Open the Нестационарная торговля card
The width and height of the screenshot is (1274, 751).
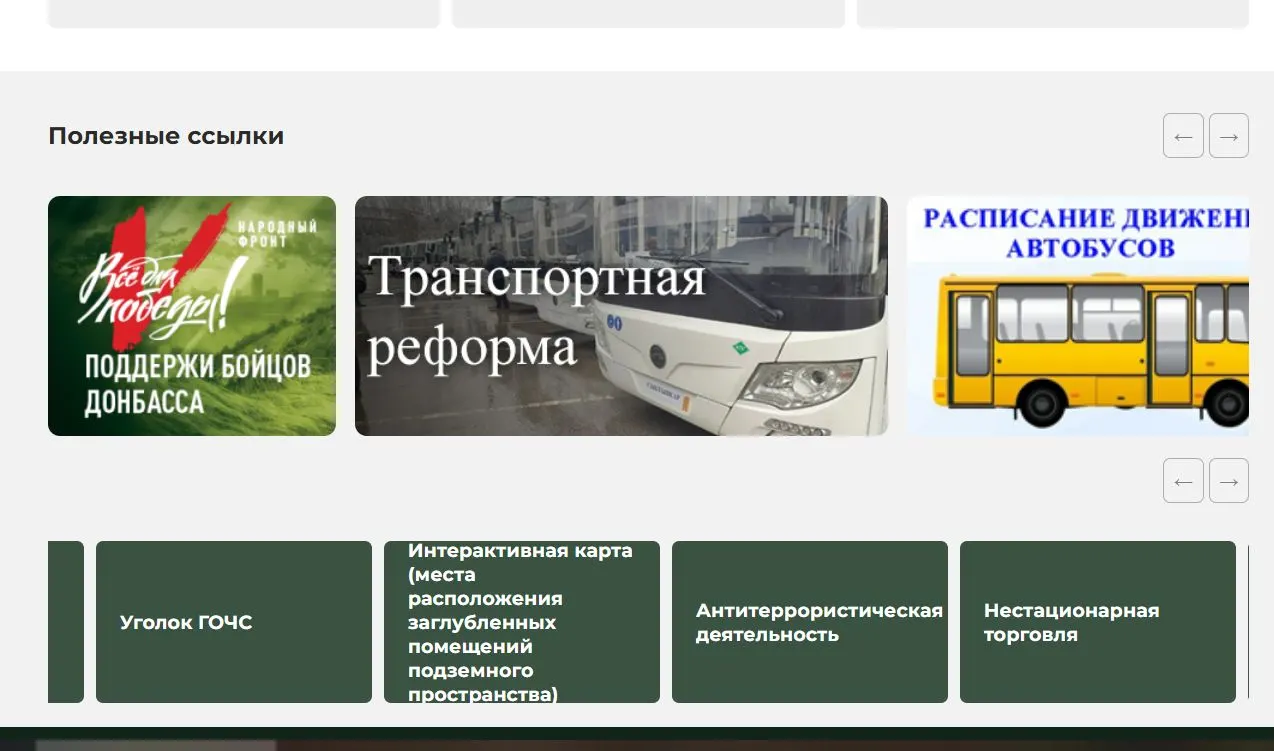point(1098,622)
